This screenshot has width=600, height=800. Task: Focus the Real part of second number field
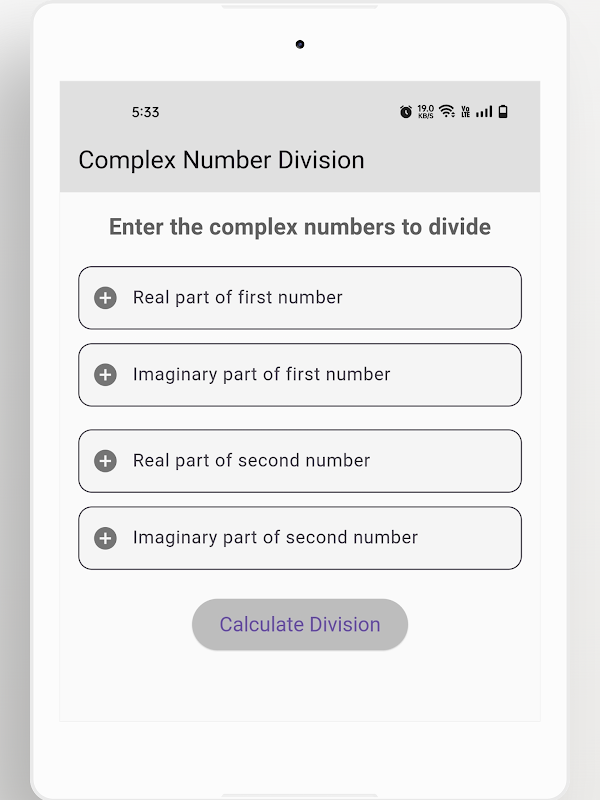click(x=320, y=461)
